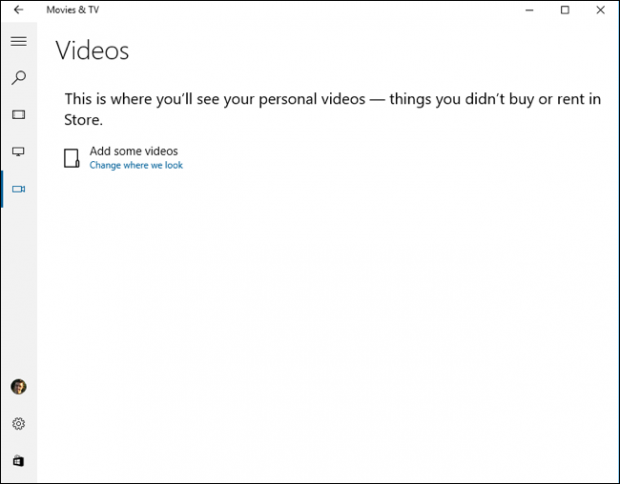Click the "Movies & TV" window title
620x484 pixels.
(73, 10)
